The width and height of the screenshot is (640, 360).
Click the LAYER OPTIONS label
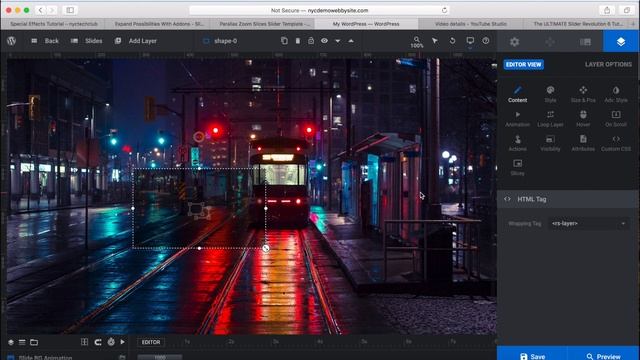(x=608, y=64)
